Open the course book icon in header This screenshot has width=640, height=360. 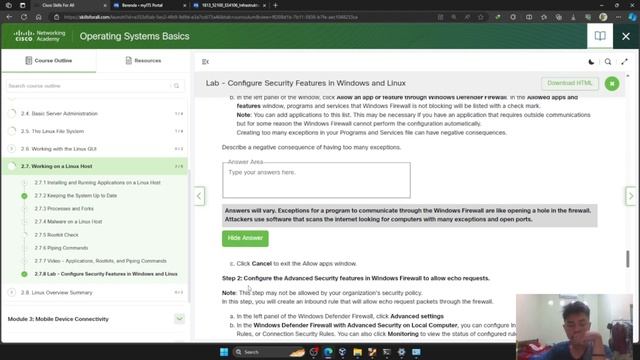click(600, 36)
